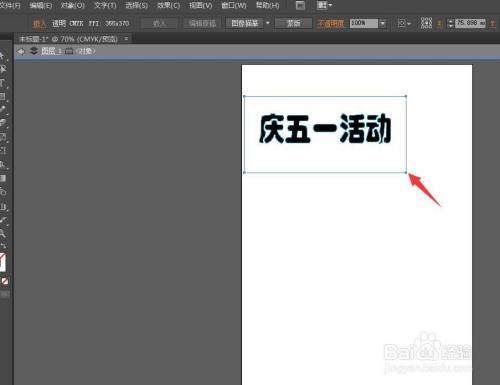Select the Rectangle tool
Viewport: 500px width, 385px height.
[x=3, y=97]
